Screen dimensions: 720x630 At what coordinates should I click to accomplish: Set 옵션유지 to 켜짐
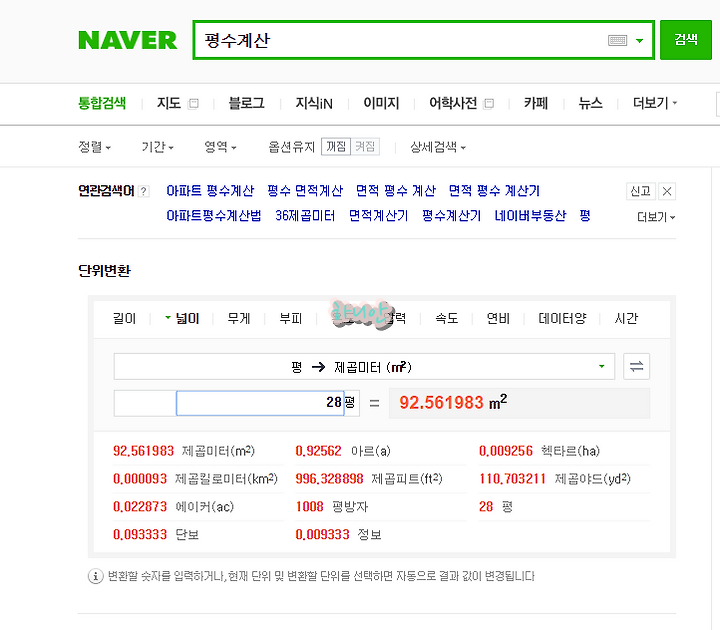click(x=365, y=146)
